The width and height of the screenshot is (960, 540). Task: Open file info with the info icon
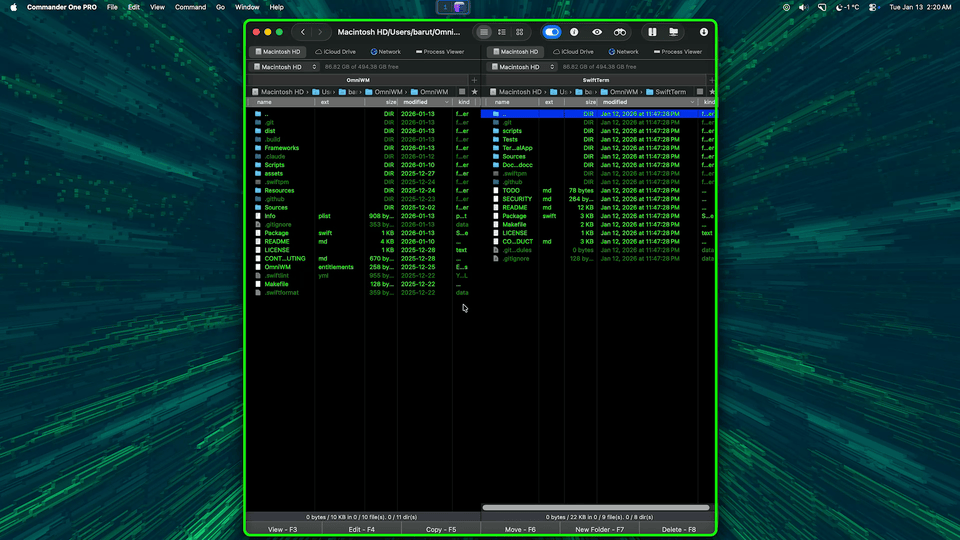click(574, 32)
